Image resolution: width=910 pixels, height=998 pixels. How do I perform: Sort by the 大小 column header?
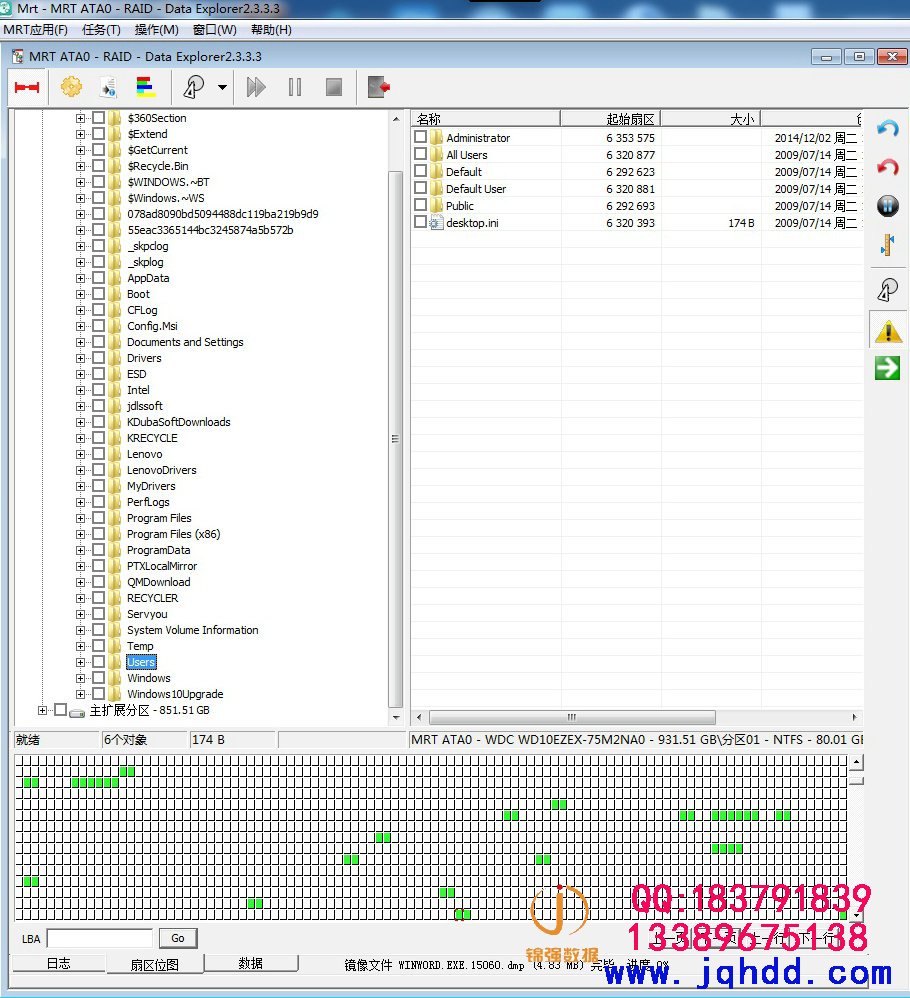point(711,119)
